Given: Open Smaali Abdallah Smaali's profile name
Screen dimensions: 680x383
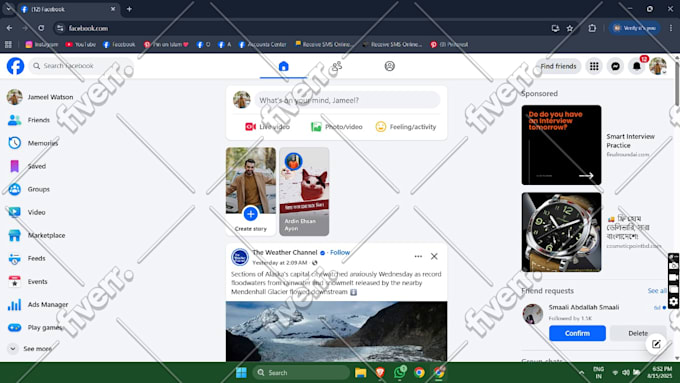Looking at the screenshot, I should pyautogui.click(x=583, y=307).
